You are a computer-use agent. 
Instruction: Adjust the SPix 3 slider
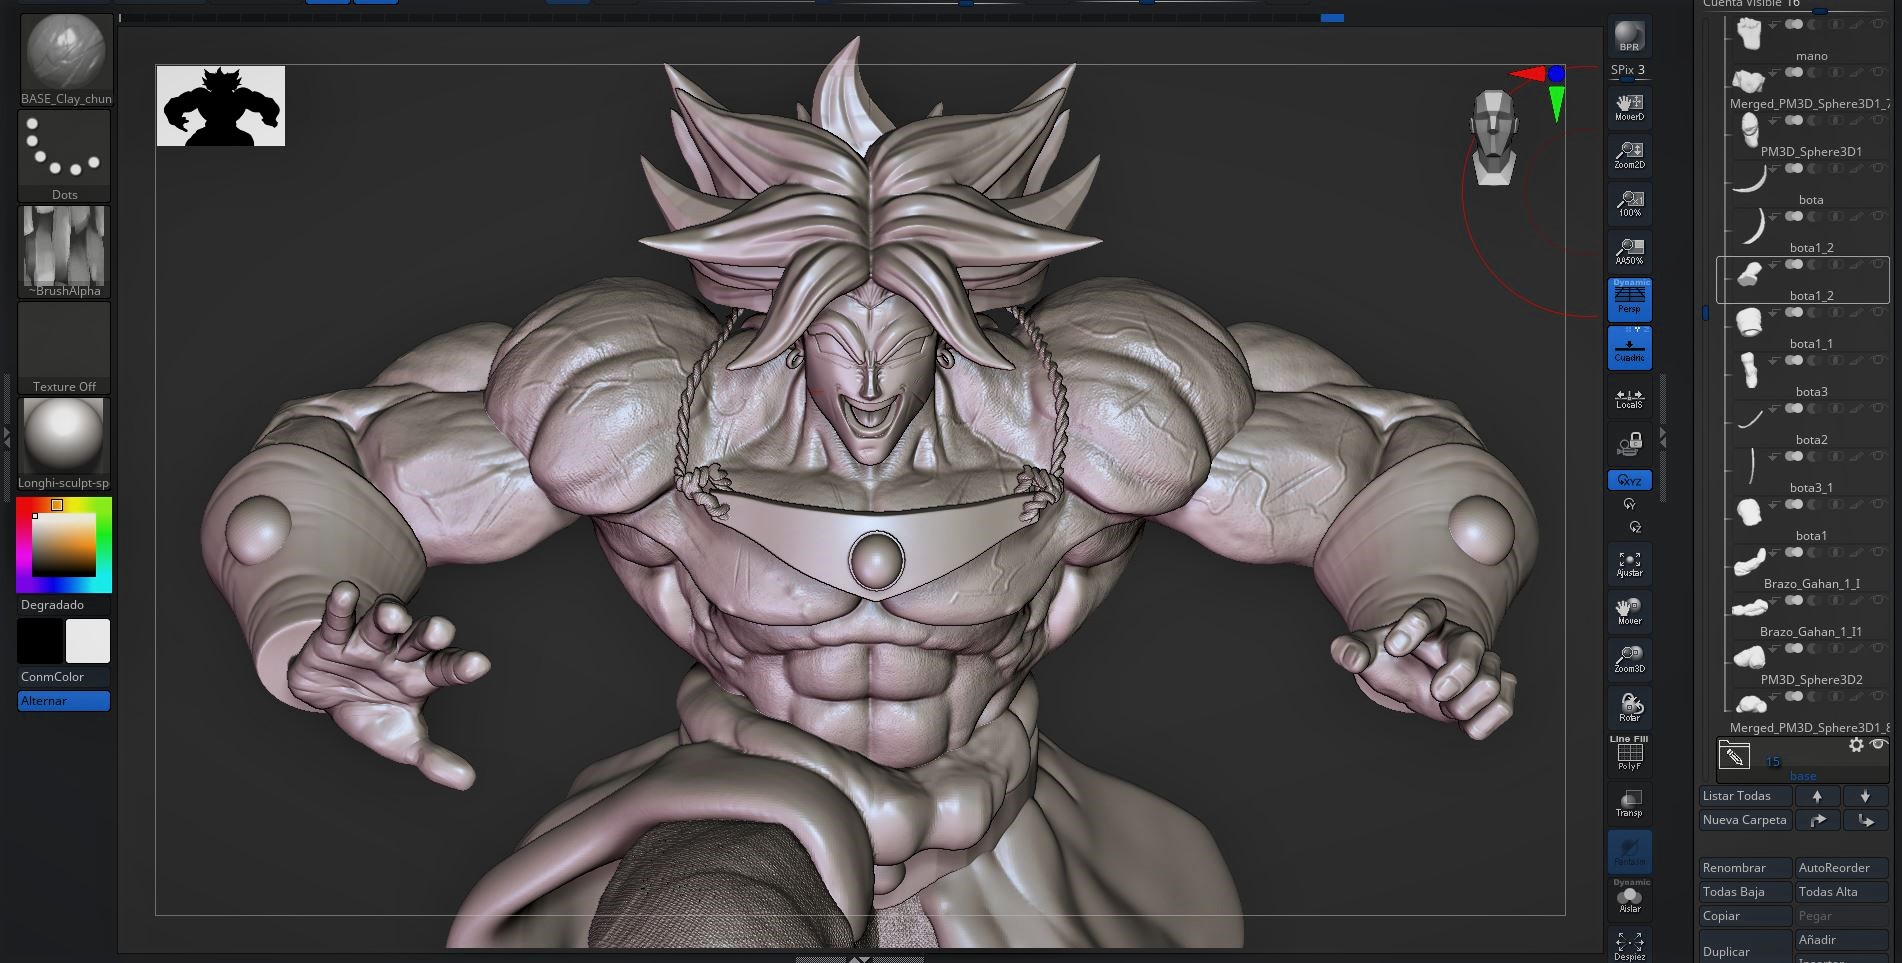coord(1629,70)
